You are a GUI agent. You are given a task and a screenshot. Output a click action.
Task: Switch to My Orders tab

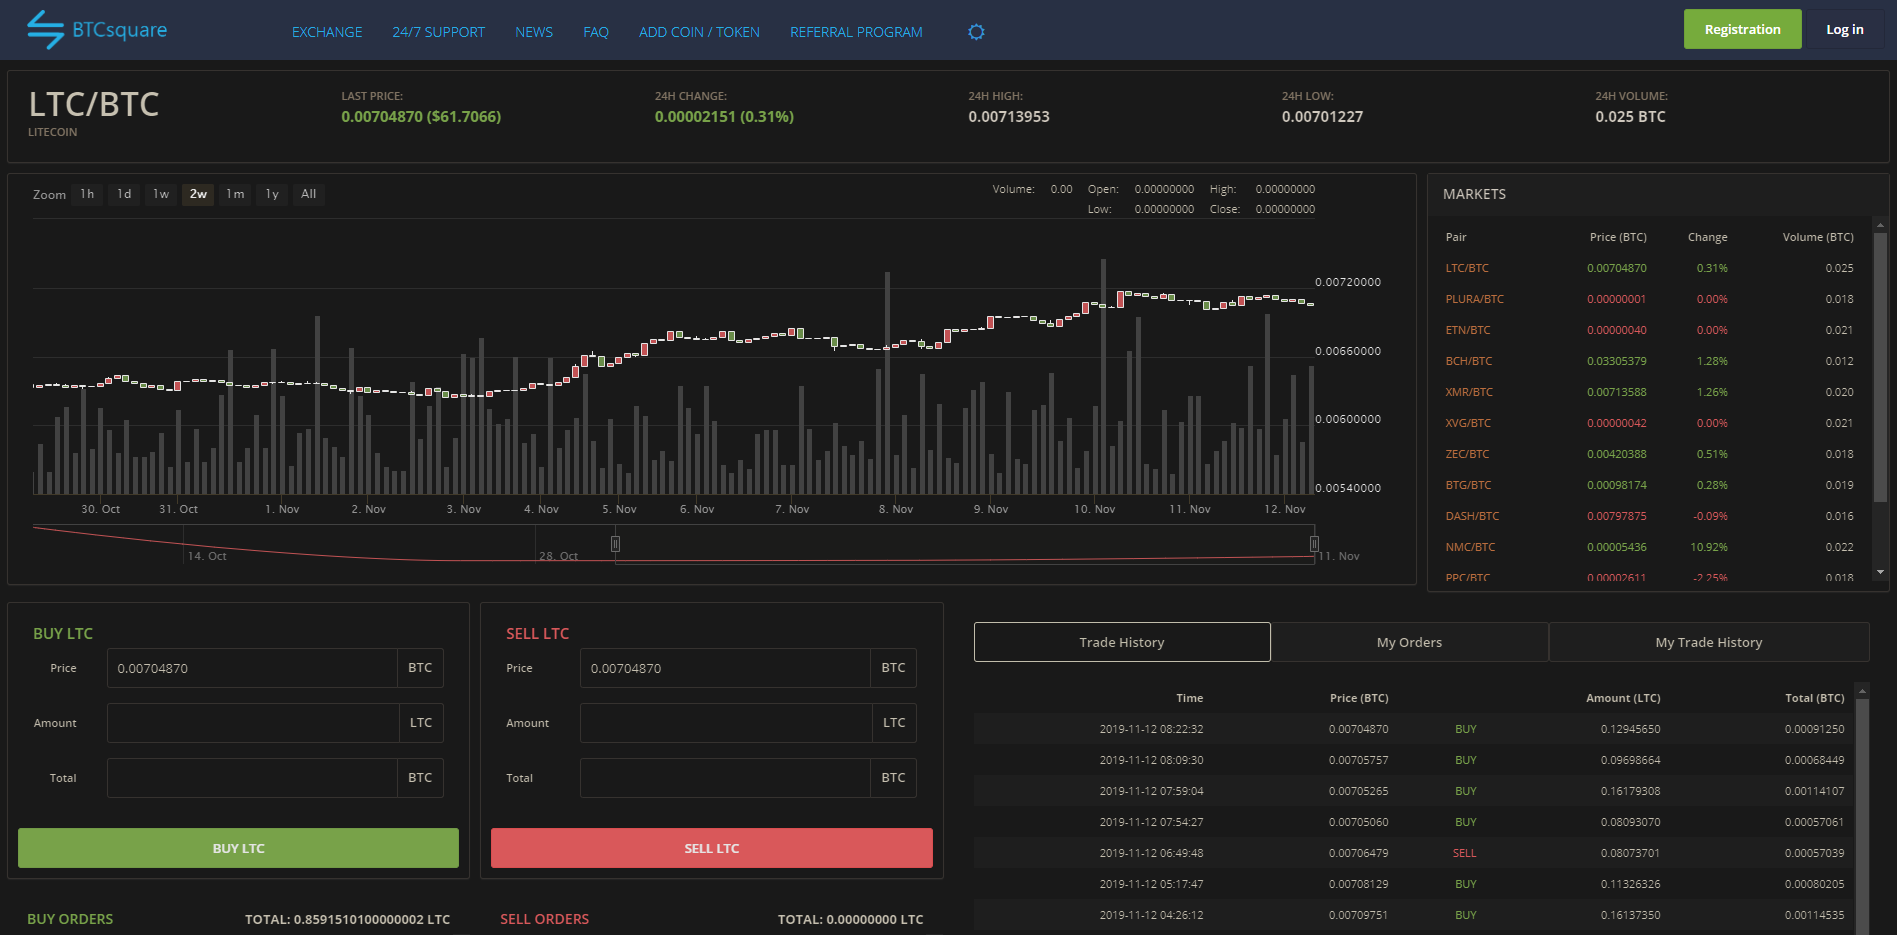tap(1409, 642)
